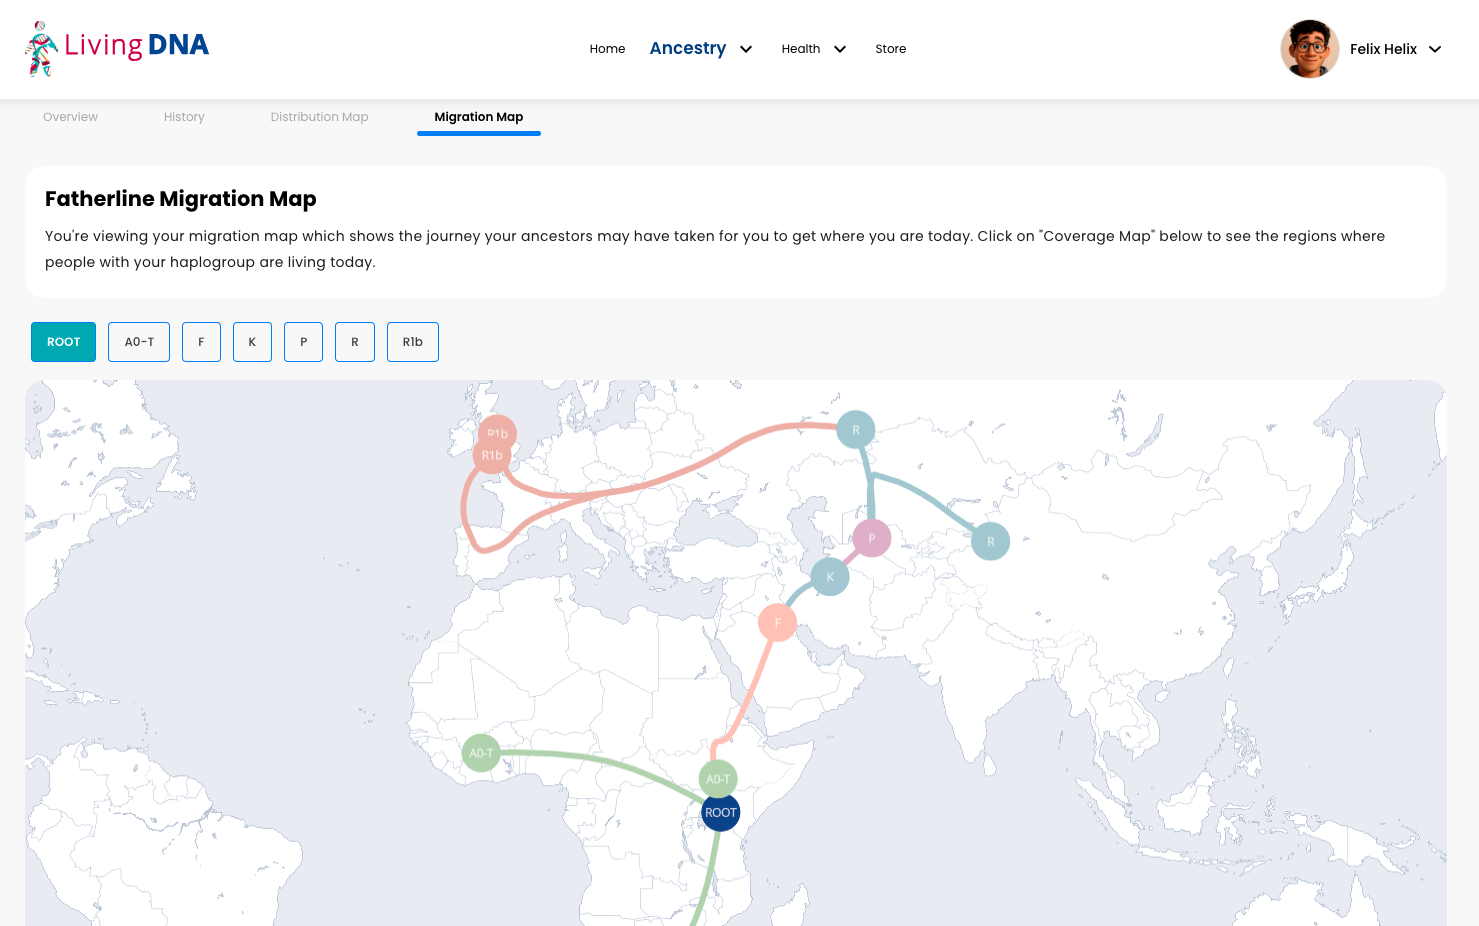Select the F haplogroup button
This screenshot has height=926, width=1479.
pyautogui.click(x=201, y=342)
